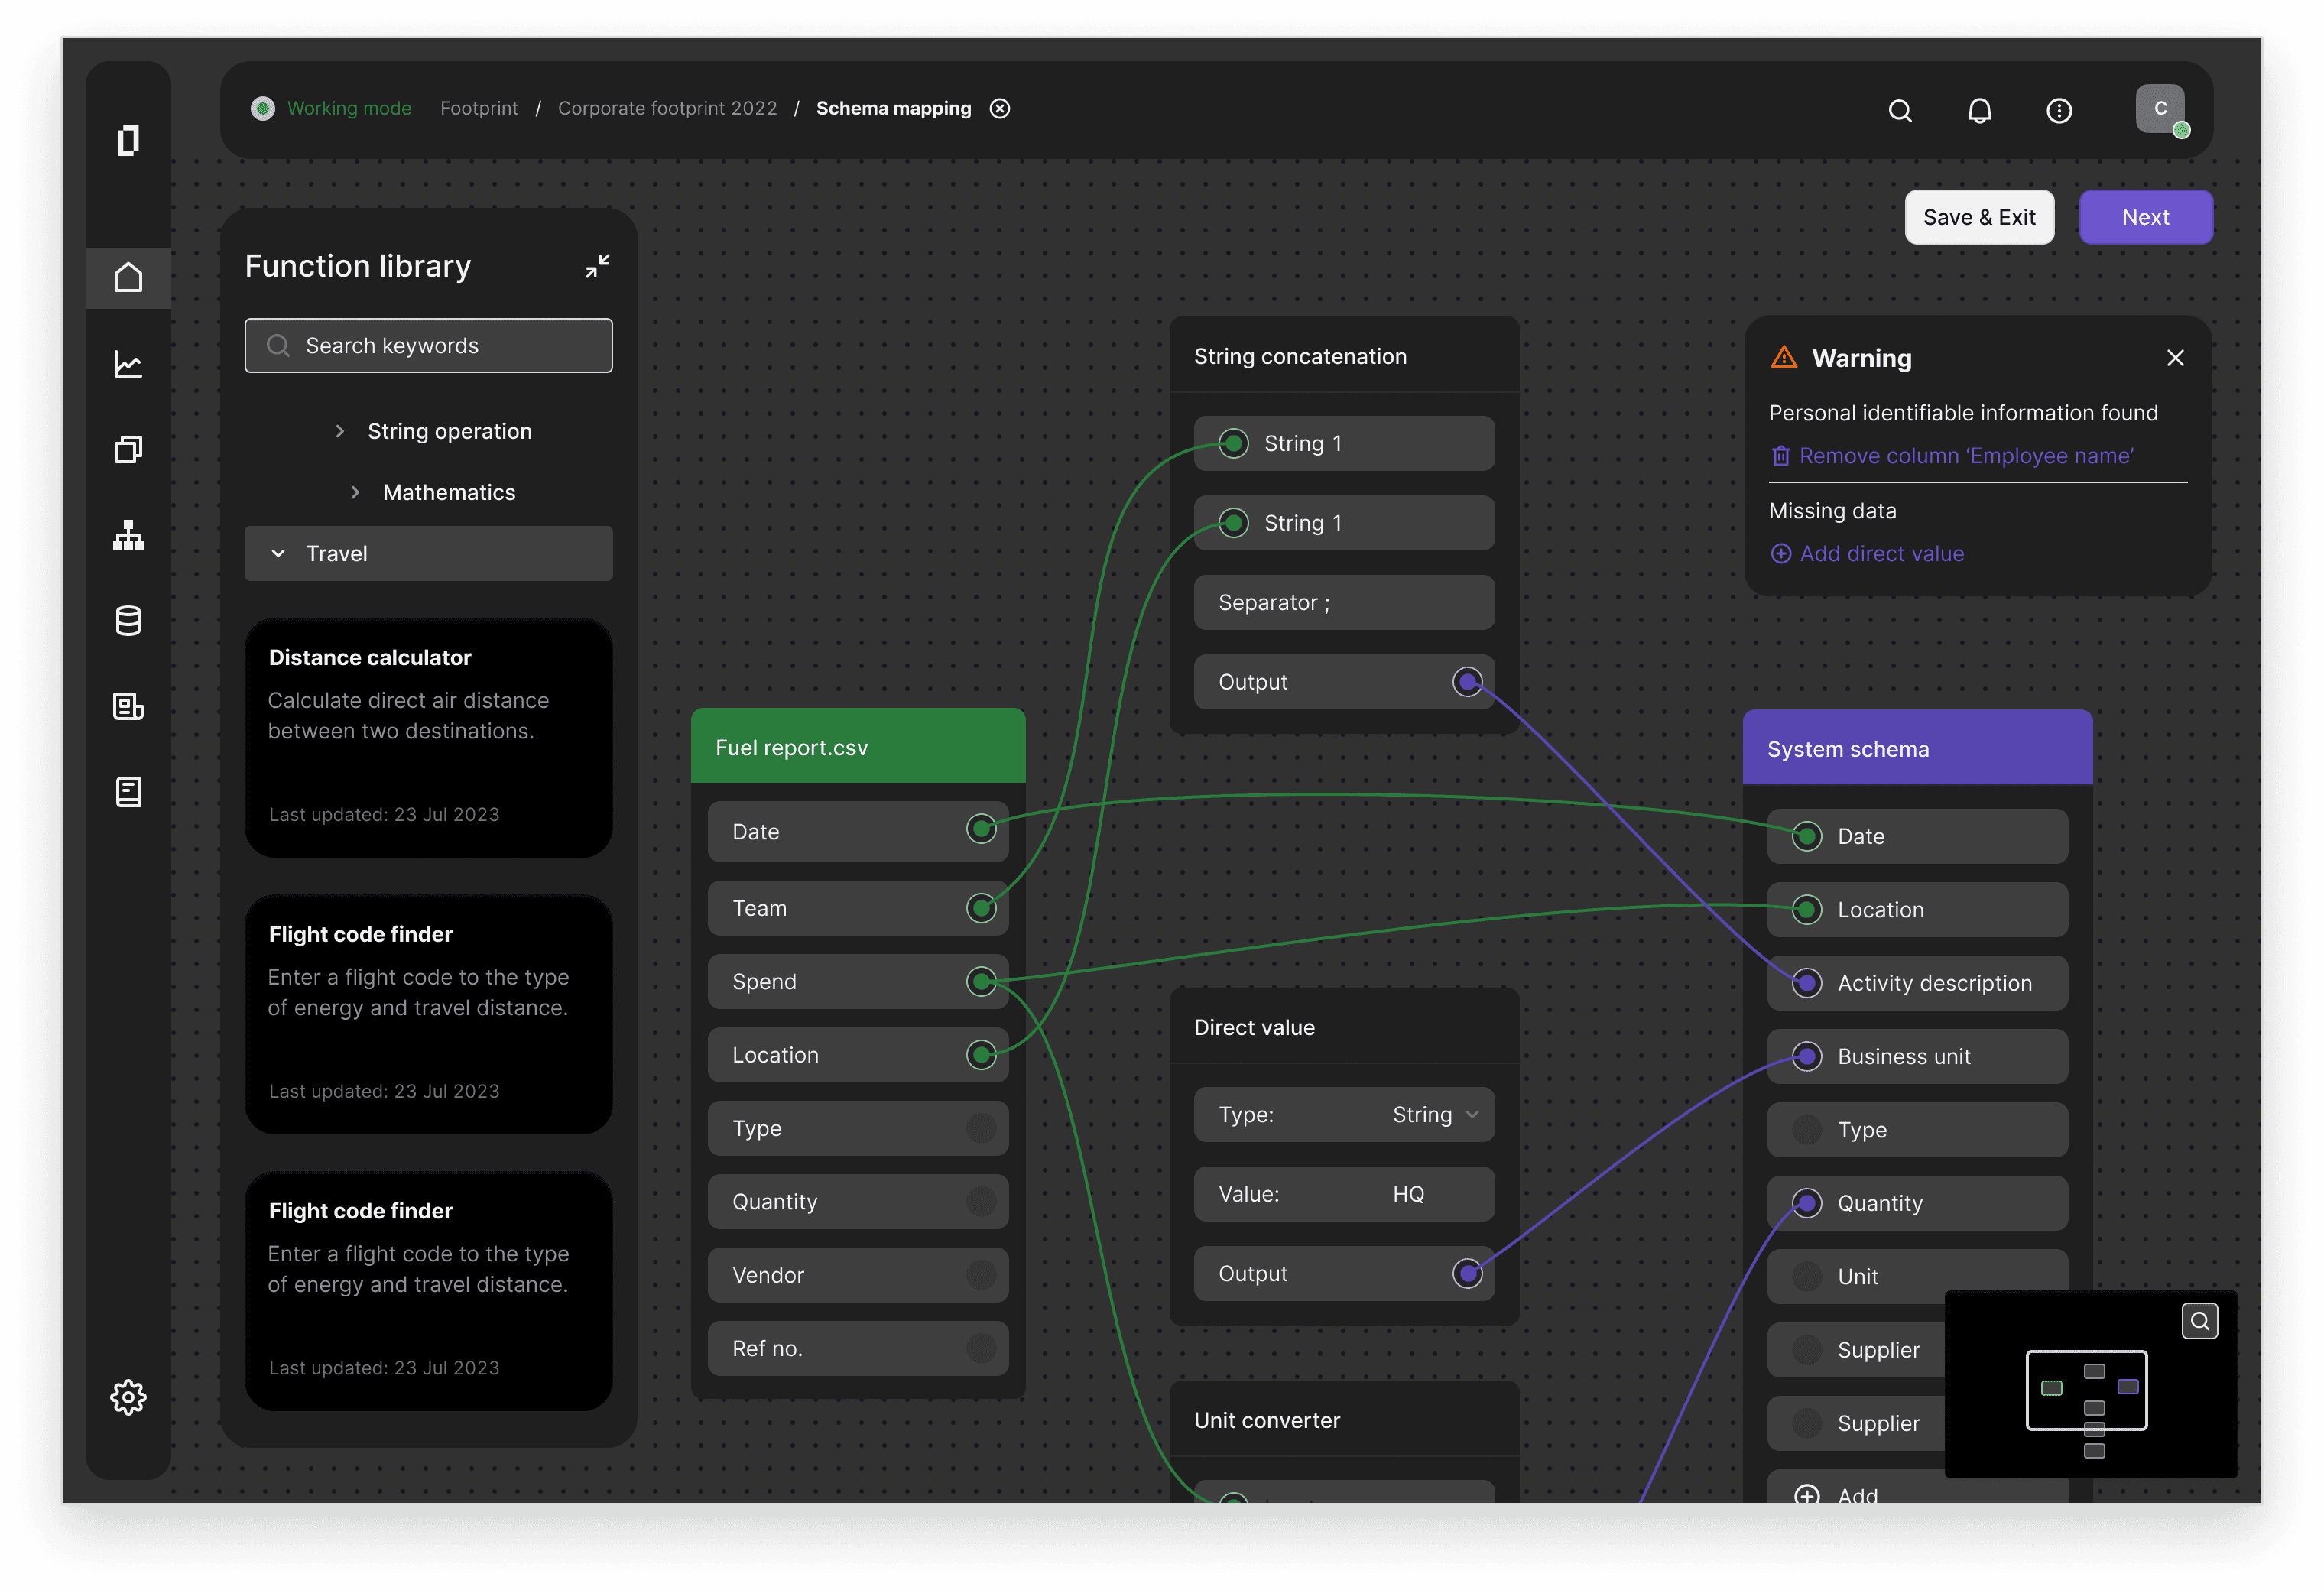This screenshot has width=2324, height=1590.
Task: Click the Next button
Action: point(2145,217)
